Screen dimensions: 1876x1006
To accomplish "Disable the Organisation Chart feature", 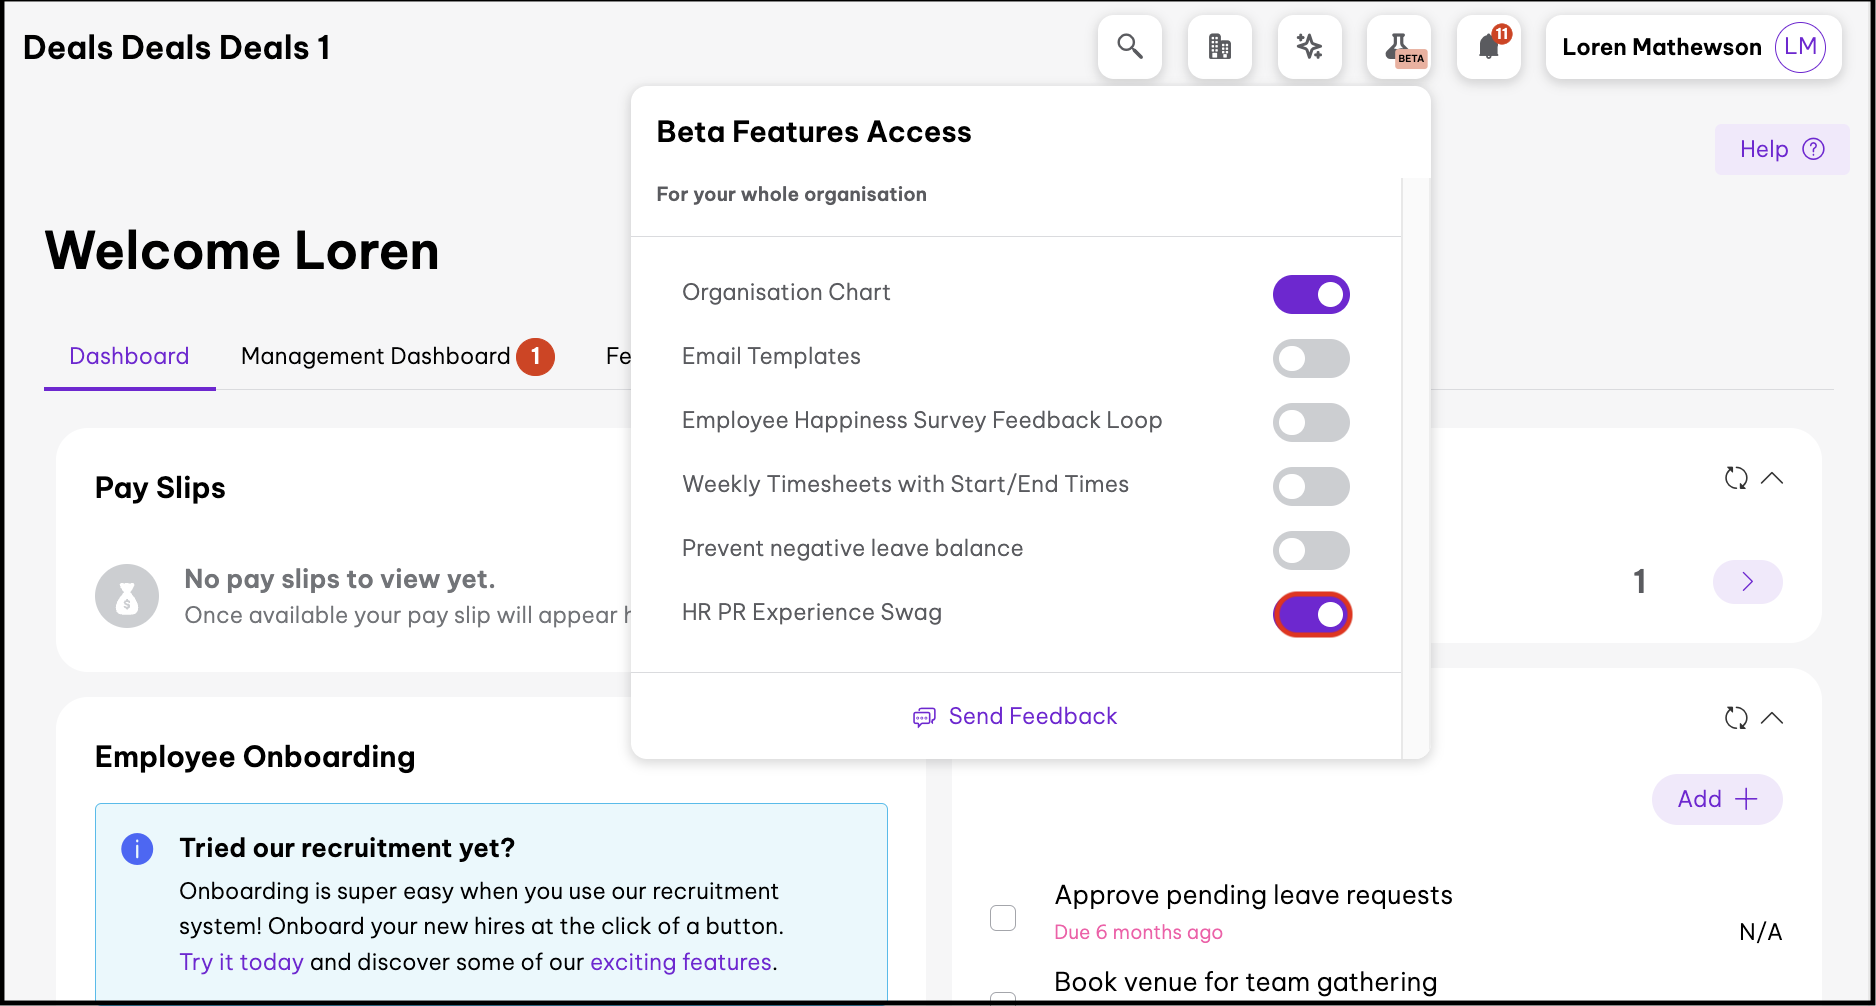I will click(1311, 294).
